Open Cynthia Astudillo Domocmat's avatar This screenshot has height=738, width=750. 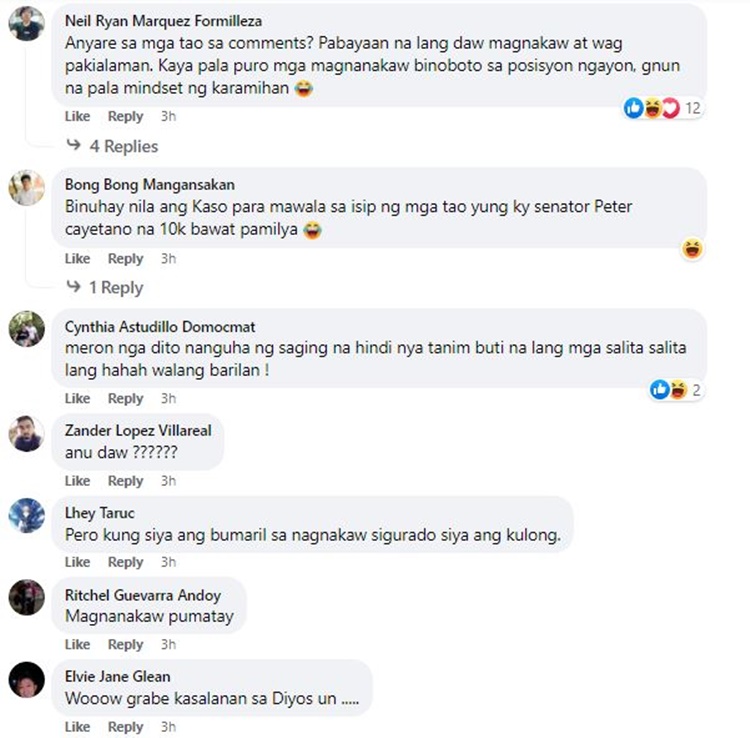pos(27,329)
